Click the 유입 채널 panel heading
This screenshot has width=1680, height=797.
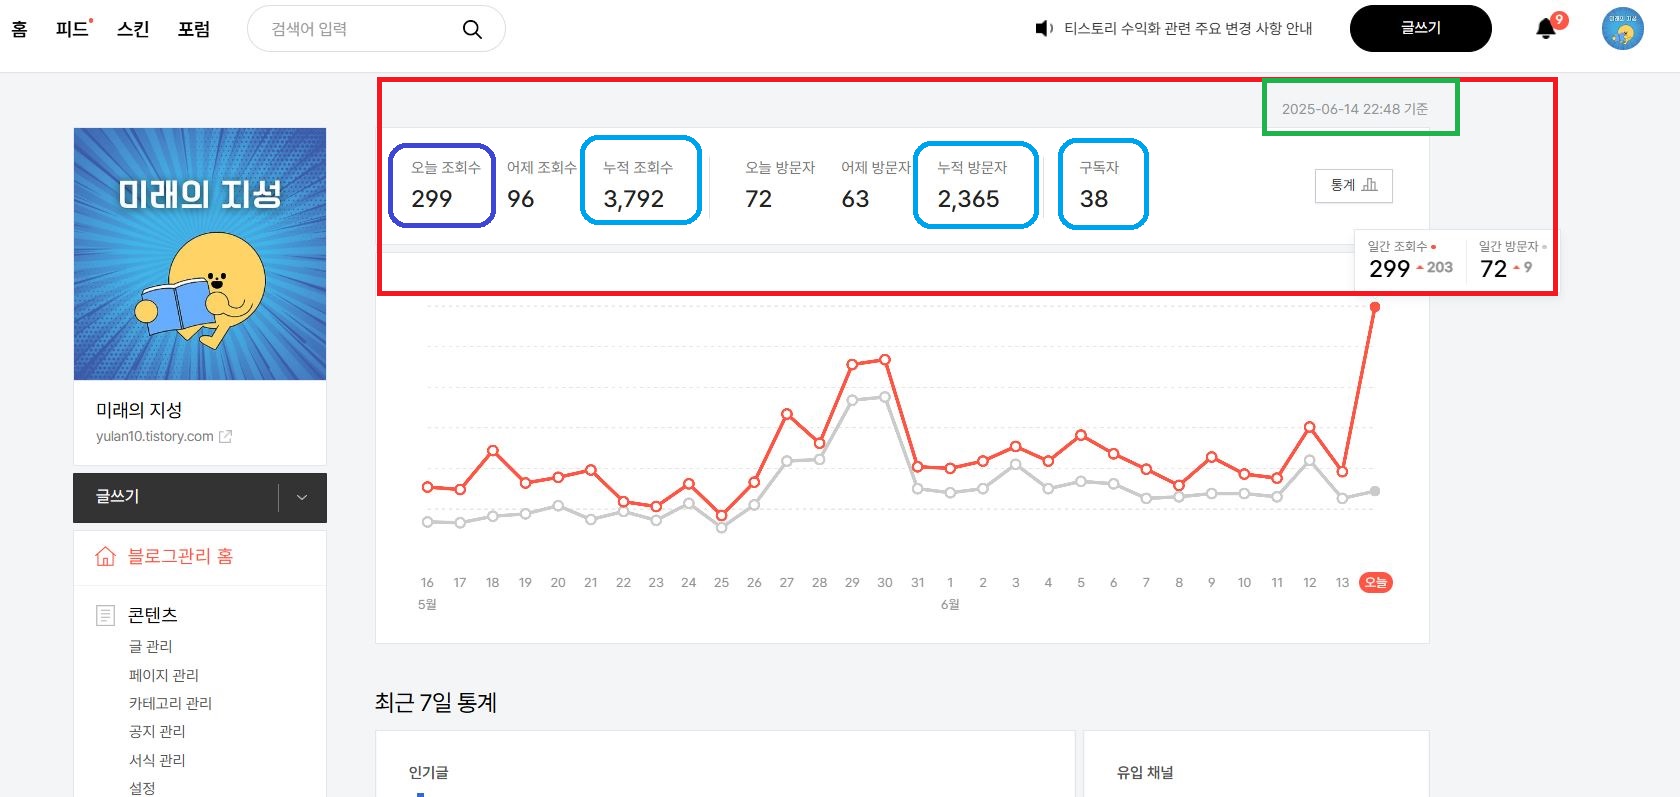[x=1145, y=772]
